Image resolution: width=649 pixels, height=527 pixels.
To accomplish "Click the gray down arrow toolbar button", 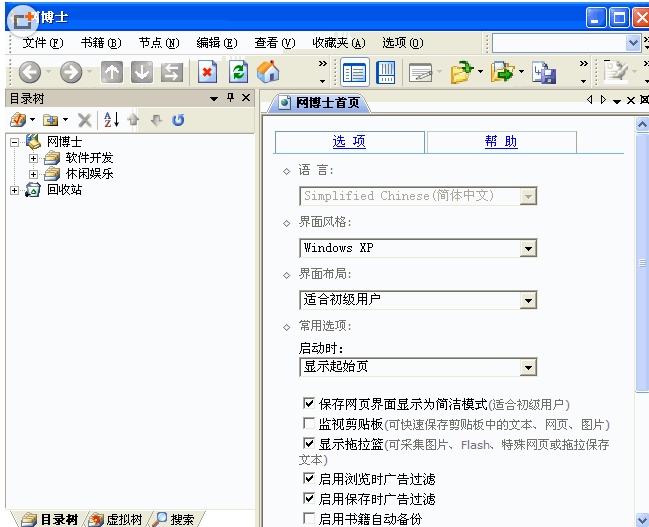I will pos(142,72).
